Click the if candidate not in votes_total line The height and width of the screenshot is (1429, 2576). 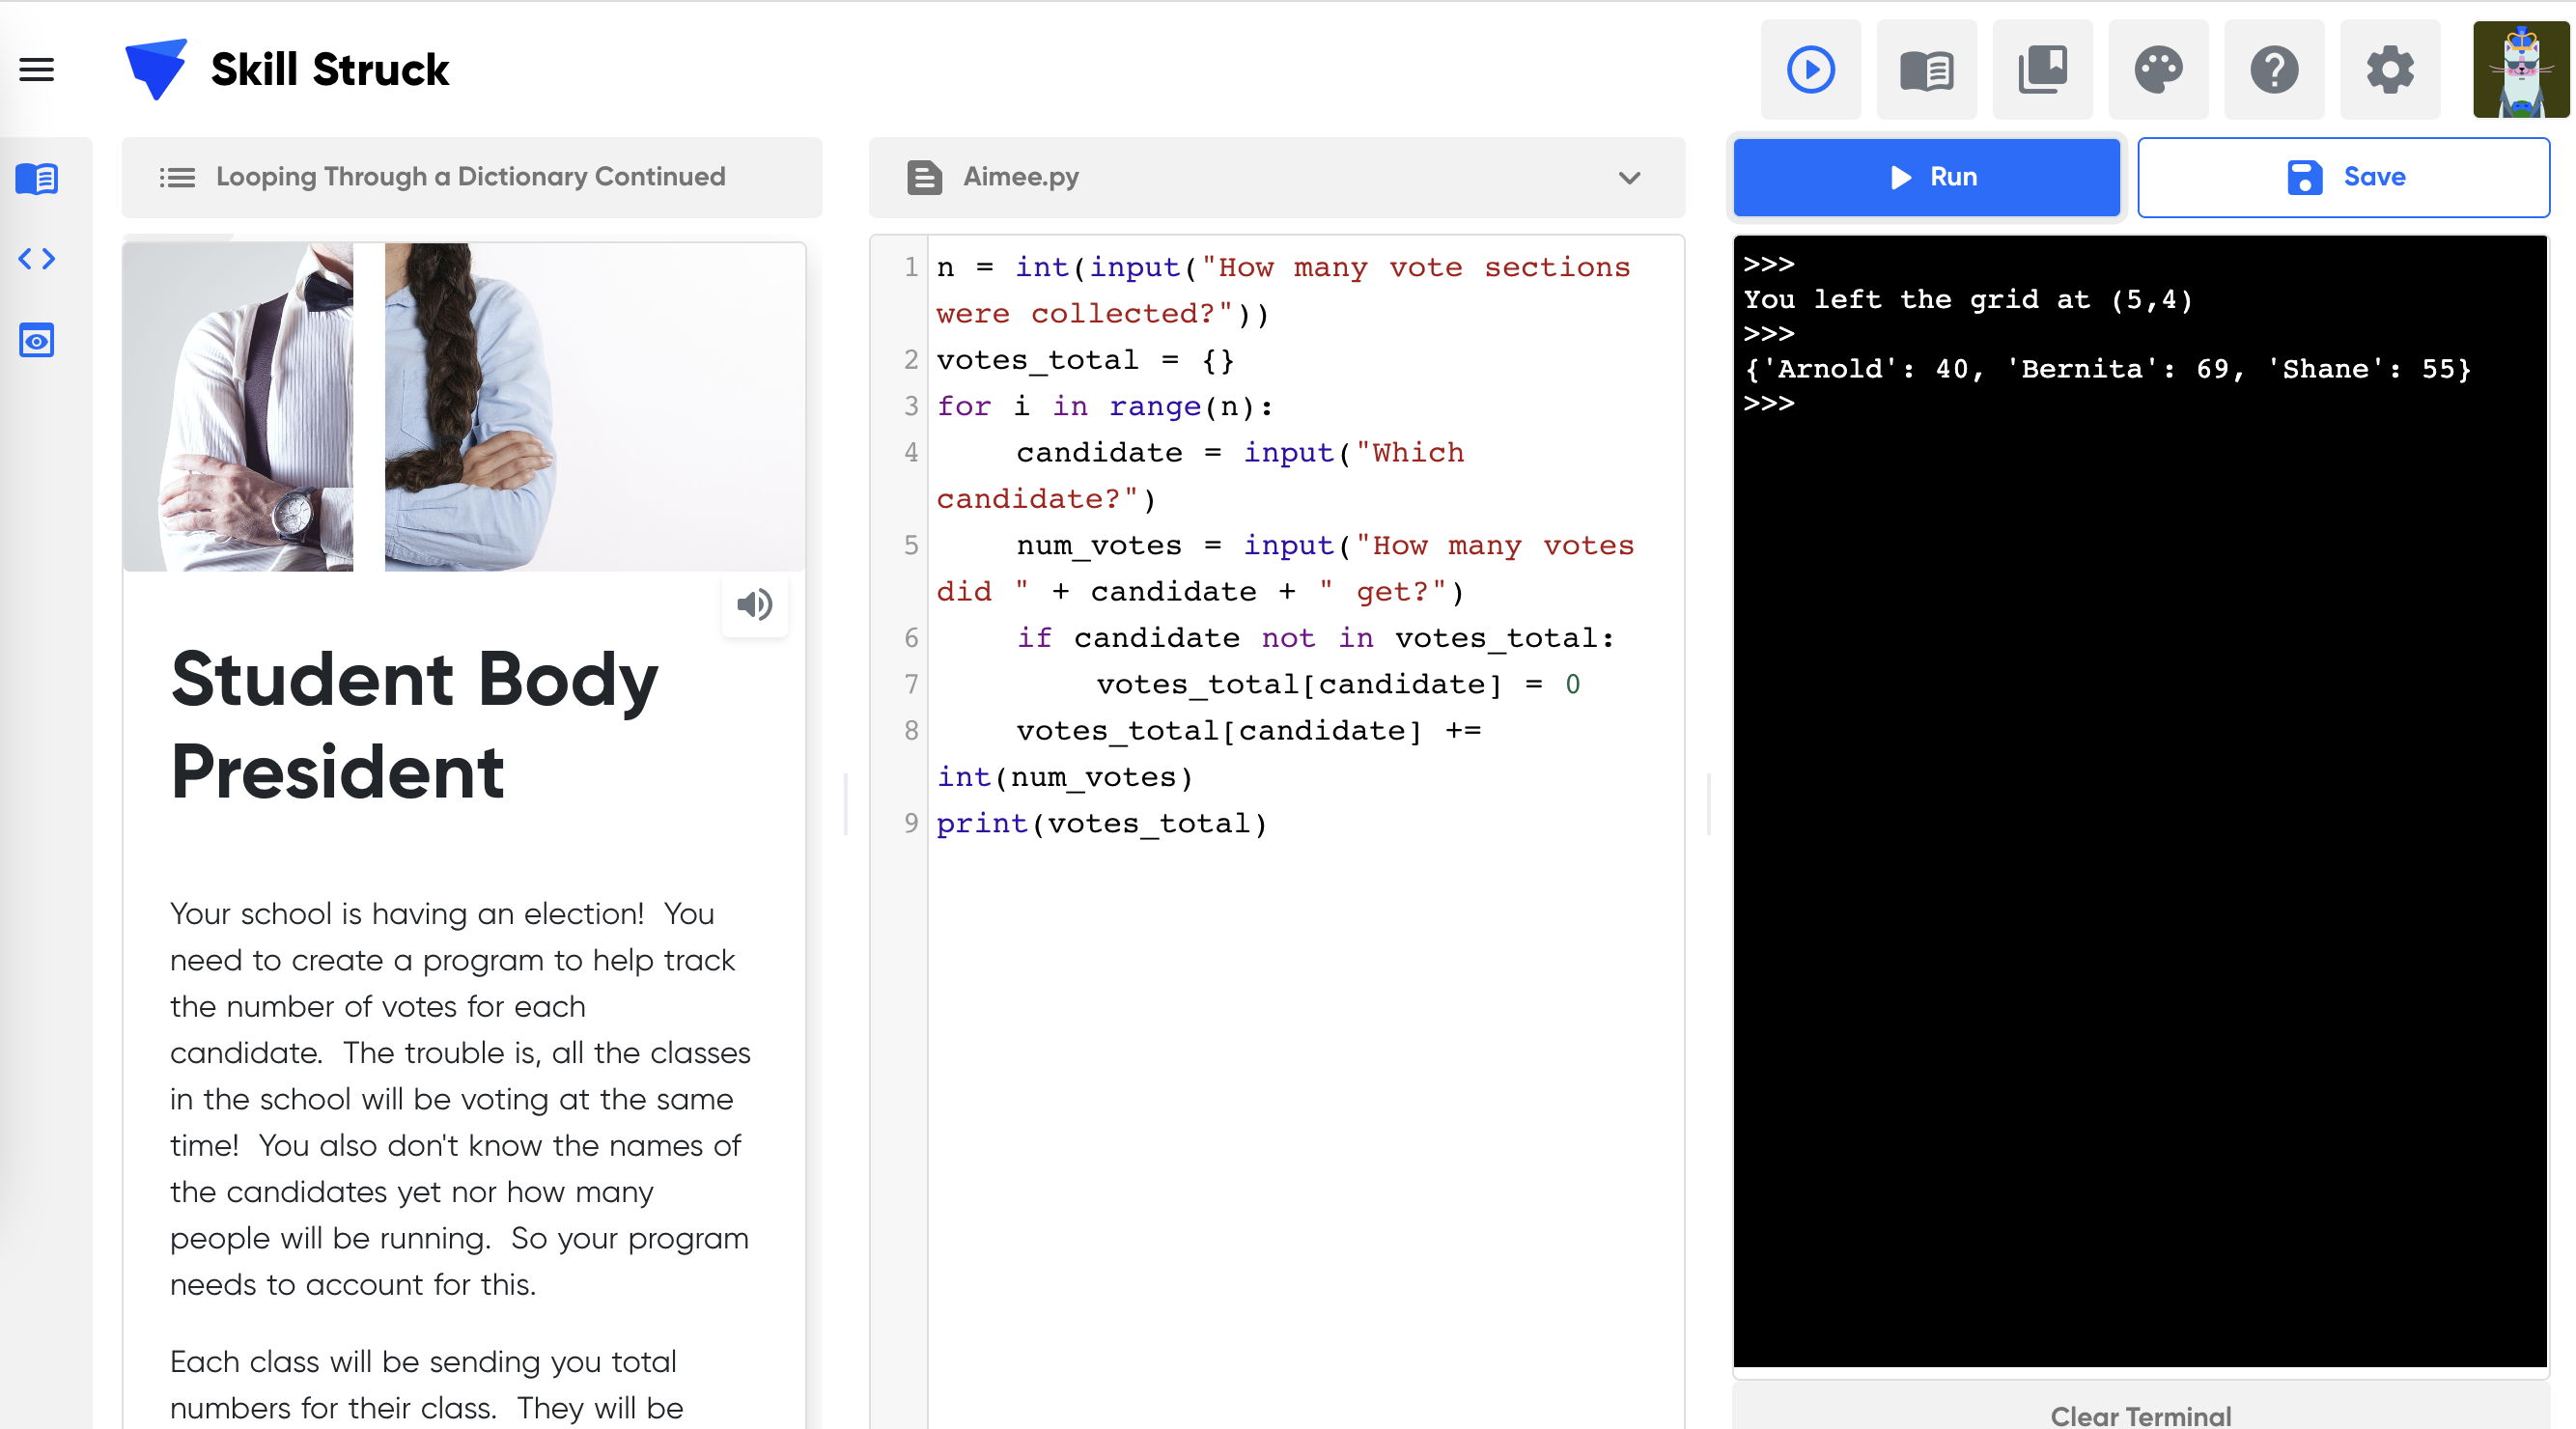[1315, 638]
